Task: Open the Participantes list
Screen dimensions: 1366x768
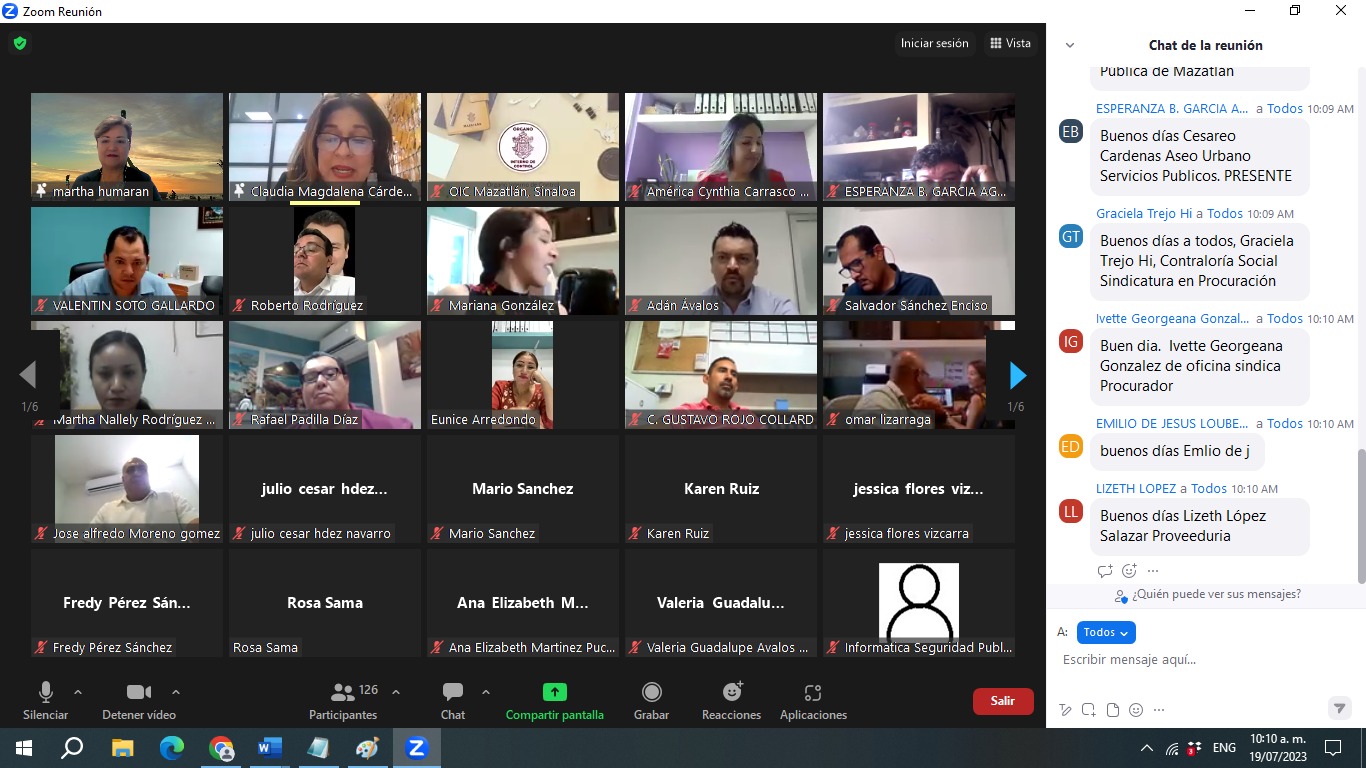Action: coord(343,692)
